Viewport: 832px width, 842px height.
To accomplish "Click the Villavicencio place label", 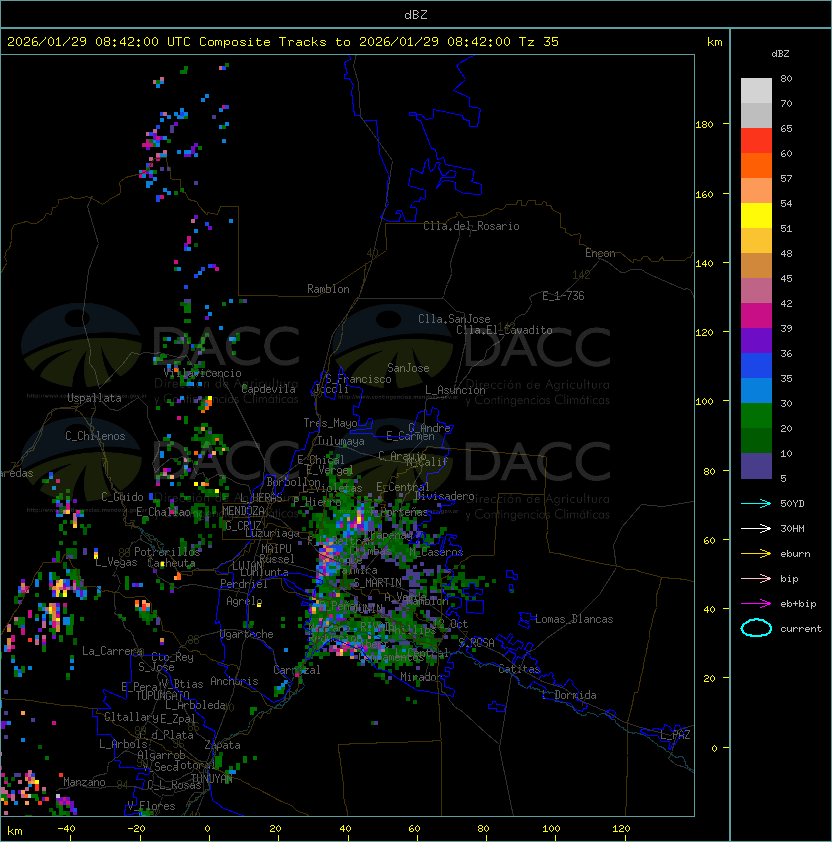I will pos(202,373).
